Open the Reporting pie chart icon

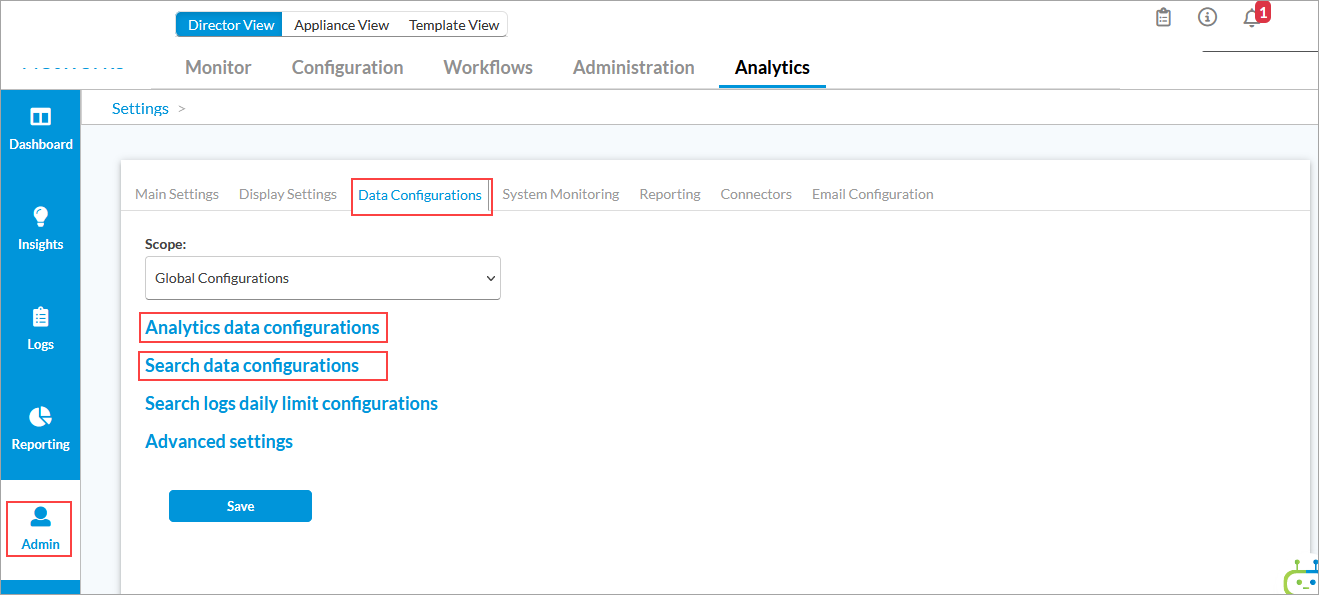pos(40,417)
